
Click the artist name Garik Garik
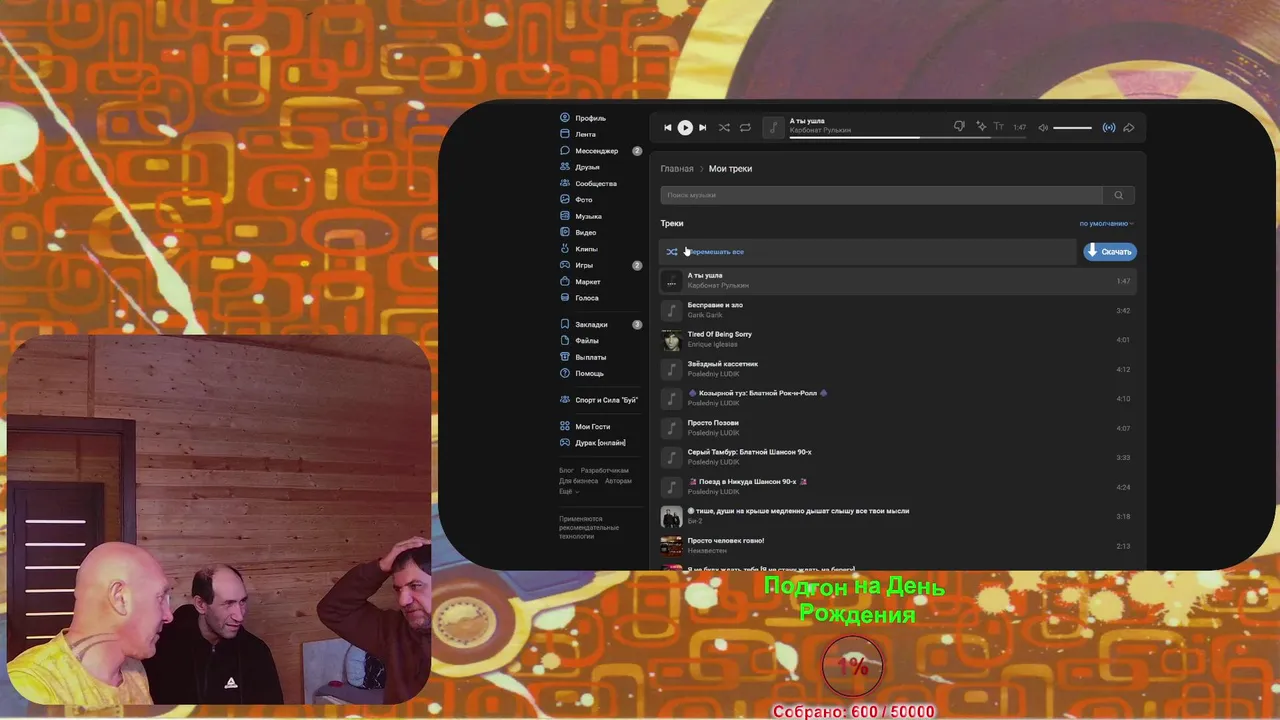point(705,315)
